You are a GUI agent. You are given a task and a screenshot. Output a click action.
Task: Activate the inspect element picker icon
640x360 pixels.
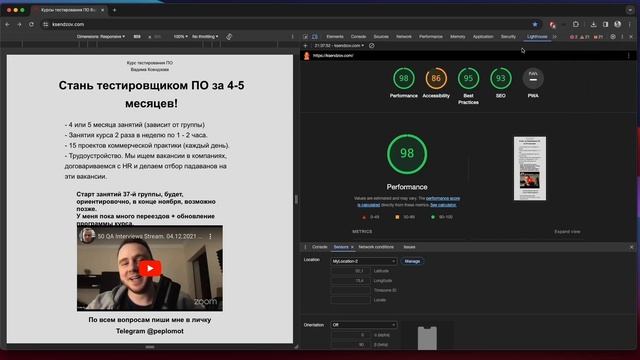tap(305, 37)
